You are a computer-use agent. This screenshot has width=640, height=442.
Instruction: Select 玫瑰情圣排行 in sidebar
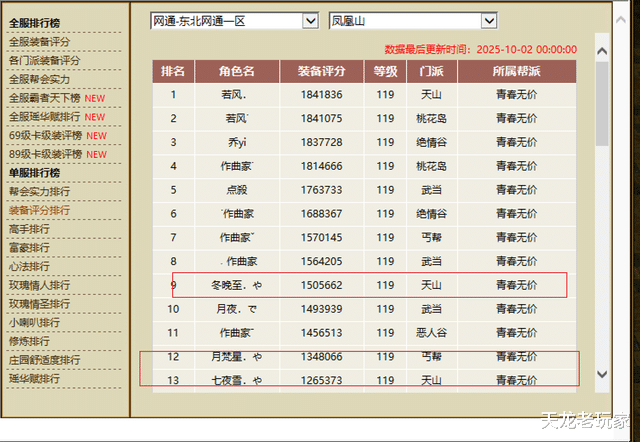[40, 304]
